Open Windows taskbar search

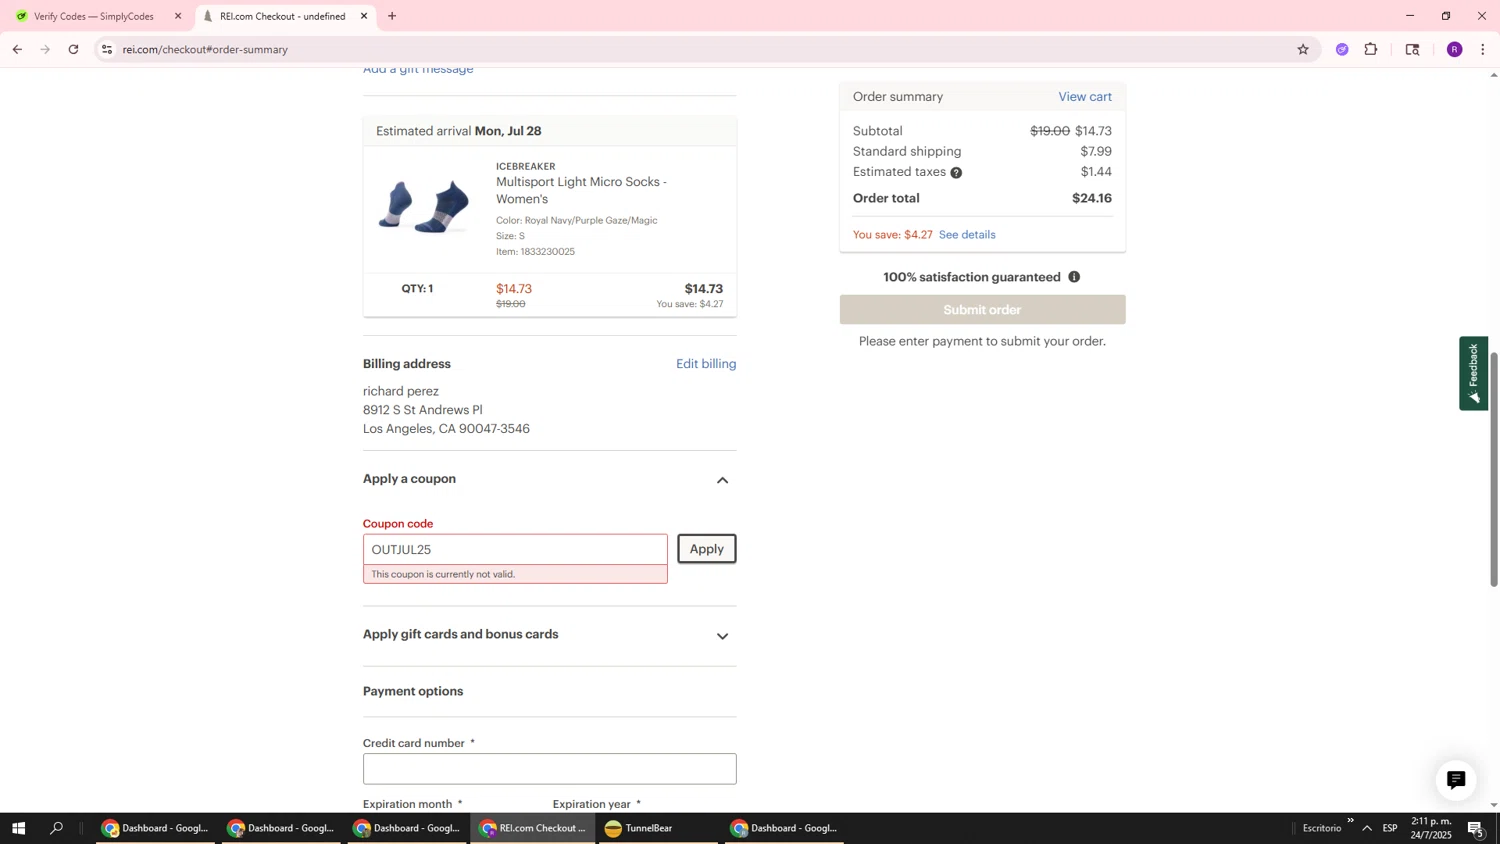pyautogui.click(x=57, y=828)
